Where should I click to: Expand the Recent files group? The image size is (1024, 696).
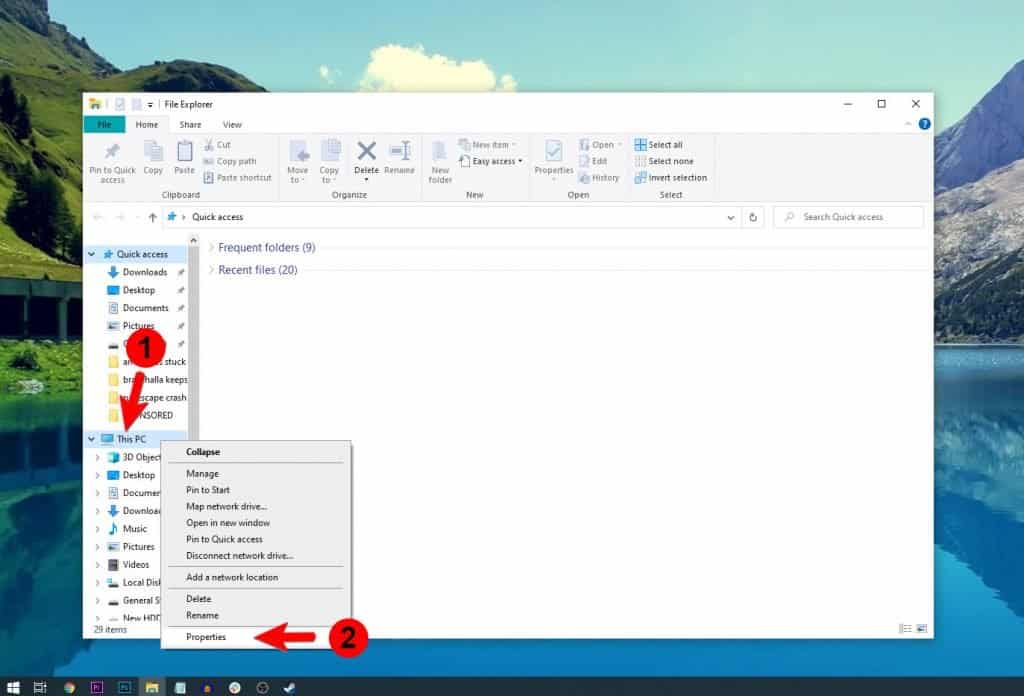pyautogui.click(x=211, y=270)
